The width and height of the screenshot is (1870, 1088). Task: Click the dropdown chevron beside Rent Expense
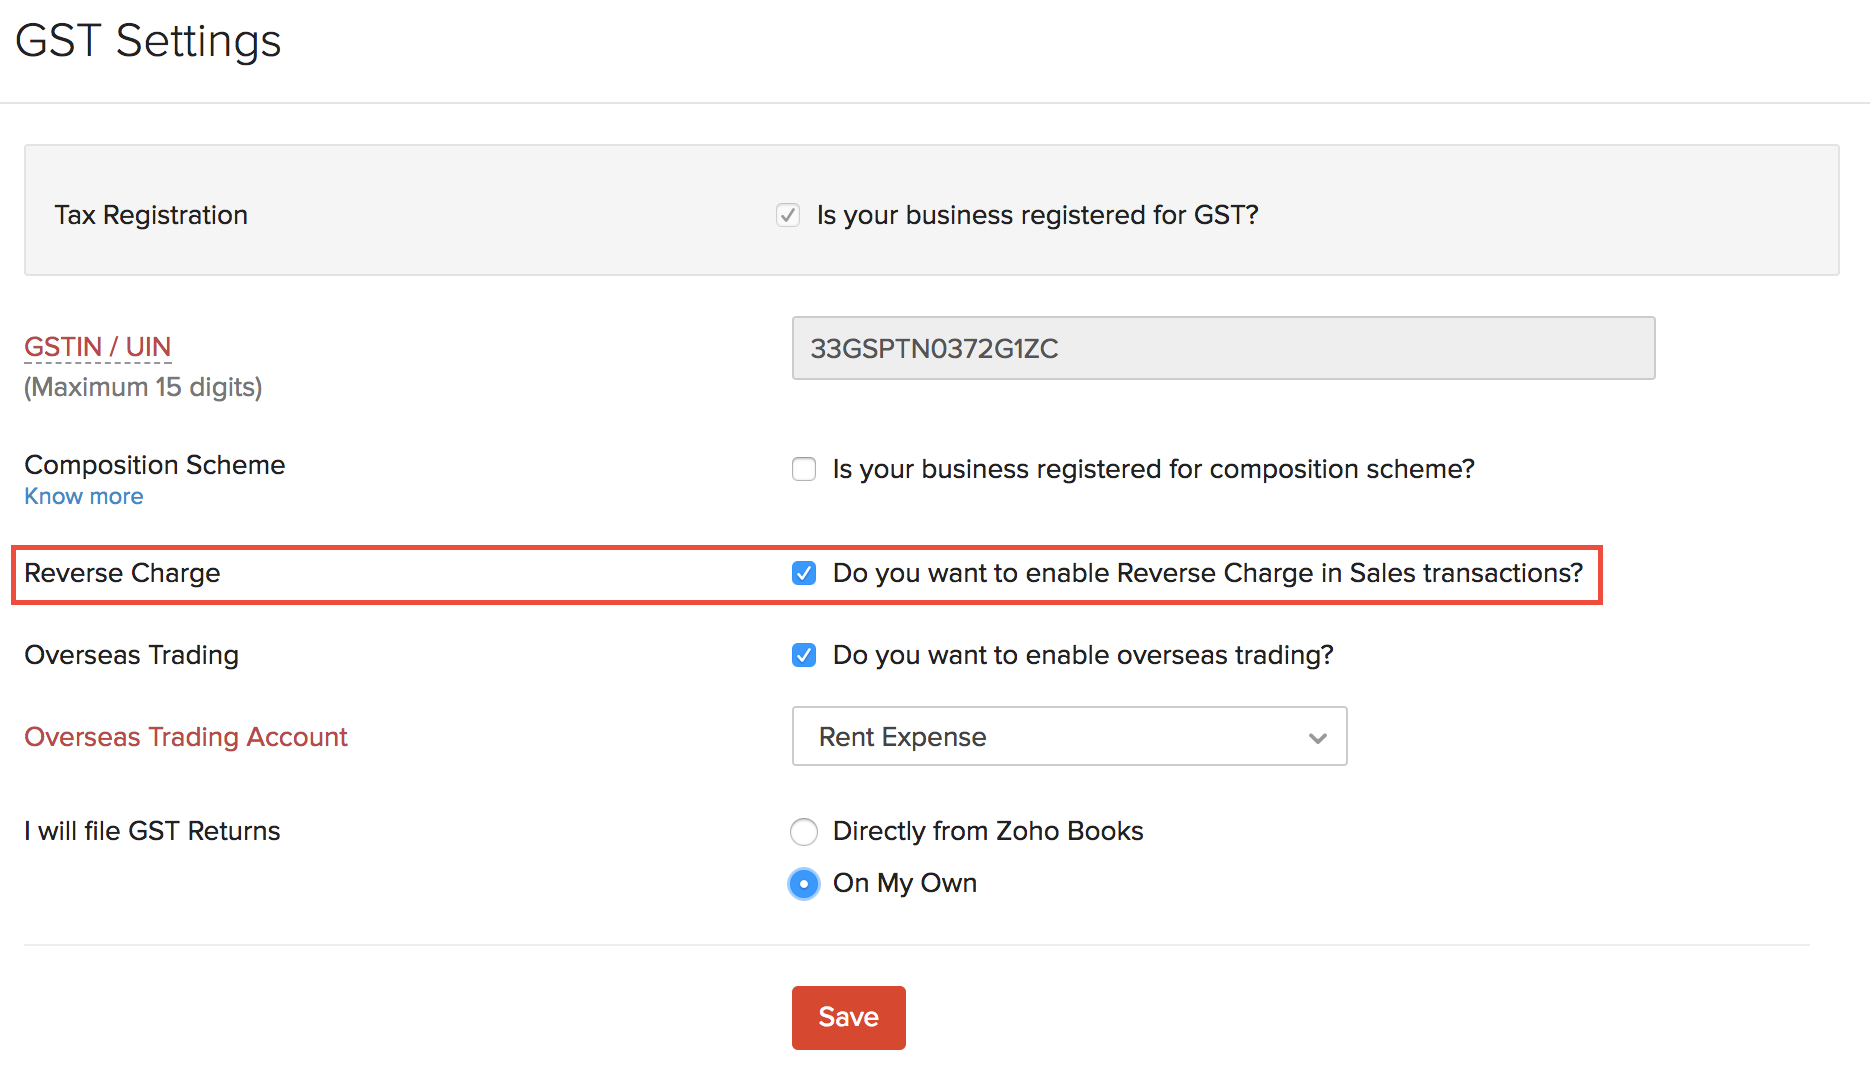tap(1318, 737)
